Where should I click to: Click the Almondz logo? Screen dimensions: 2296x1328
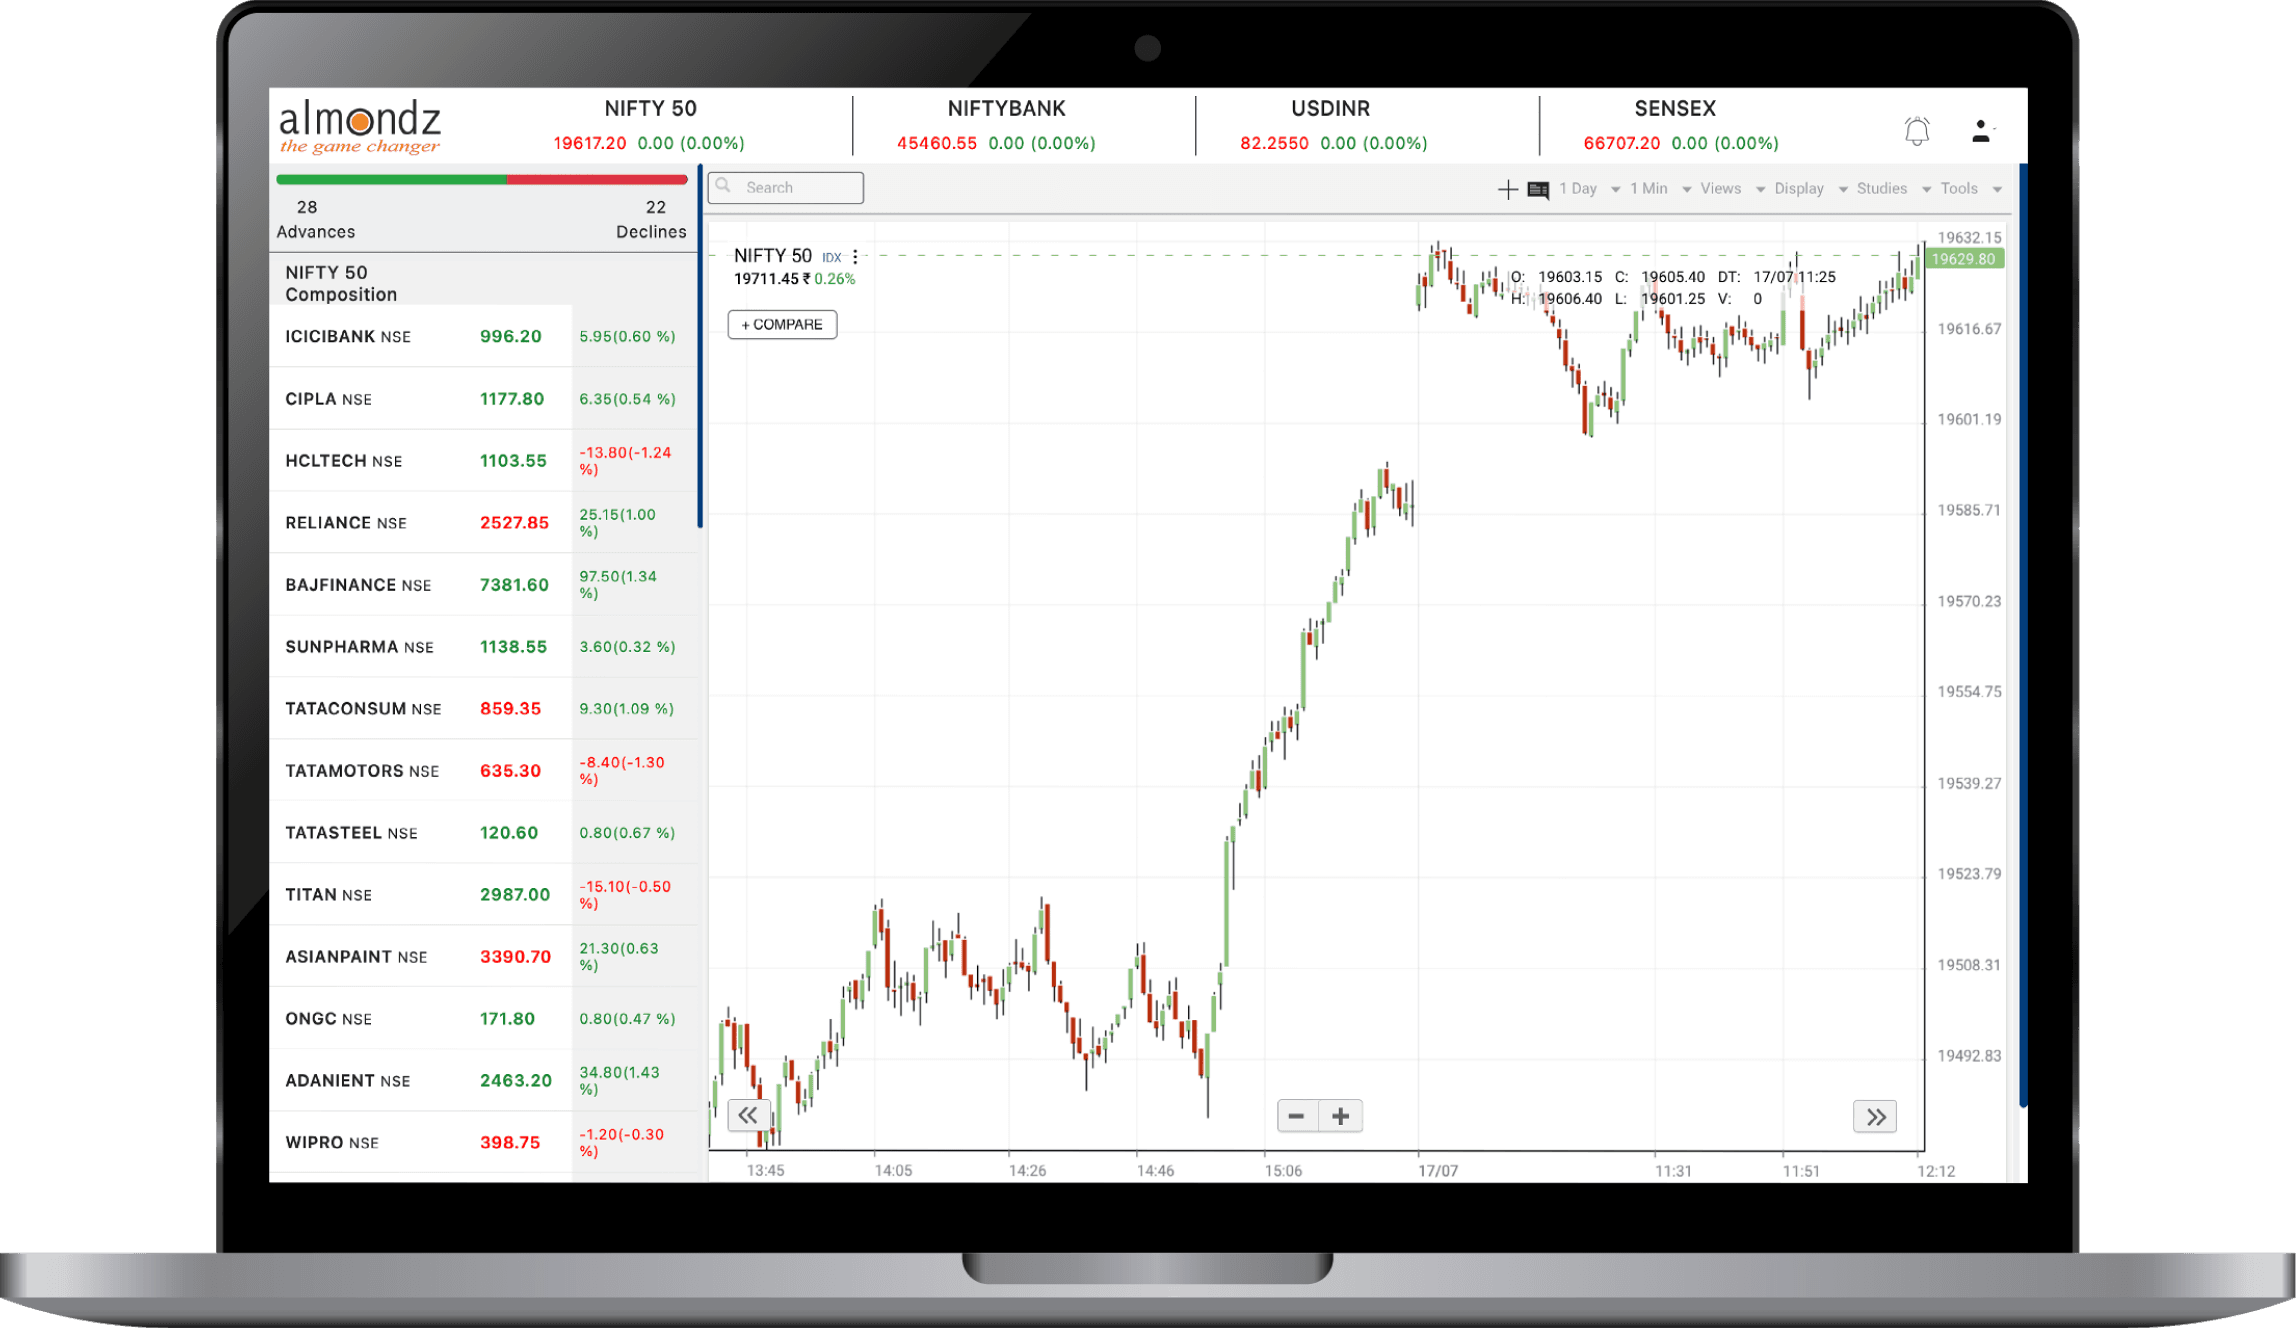point(359,127)
